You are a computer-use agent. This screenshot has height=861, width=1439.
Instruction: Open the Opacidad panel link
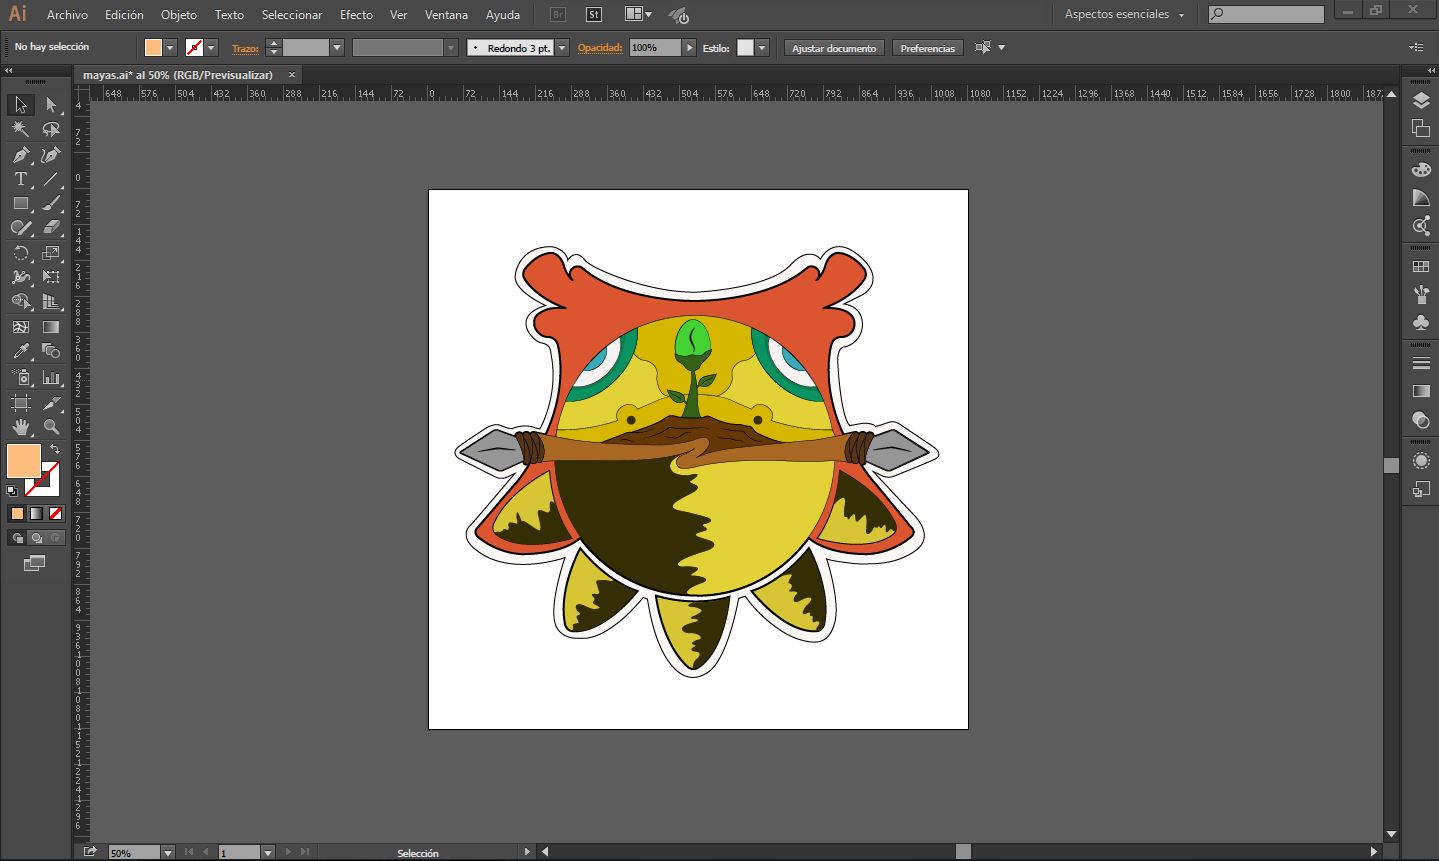(x=600, y=48)
